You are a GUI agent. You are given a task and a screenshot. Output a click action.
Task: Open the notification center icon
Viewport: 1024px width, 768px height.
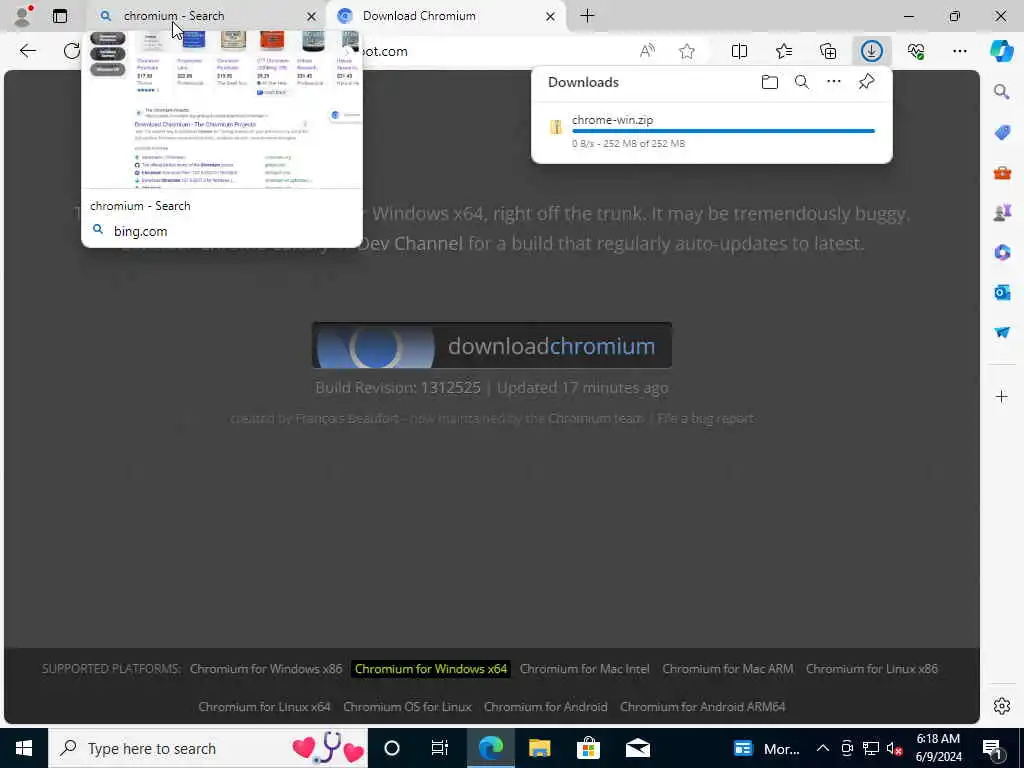pyautogui.click(x=992, y=749)
